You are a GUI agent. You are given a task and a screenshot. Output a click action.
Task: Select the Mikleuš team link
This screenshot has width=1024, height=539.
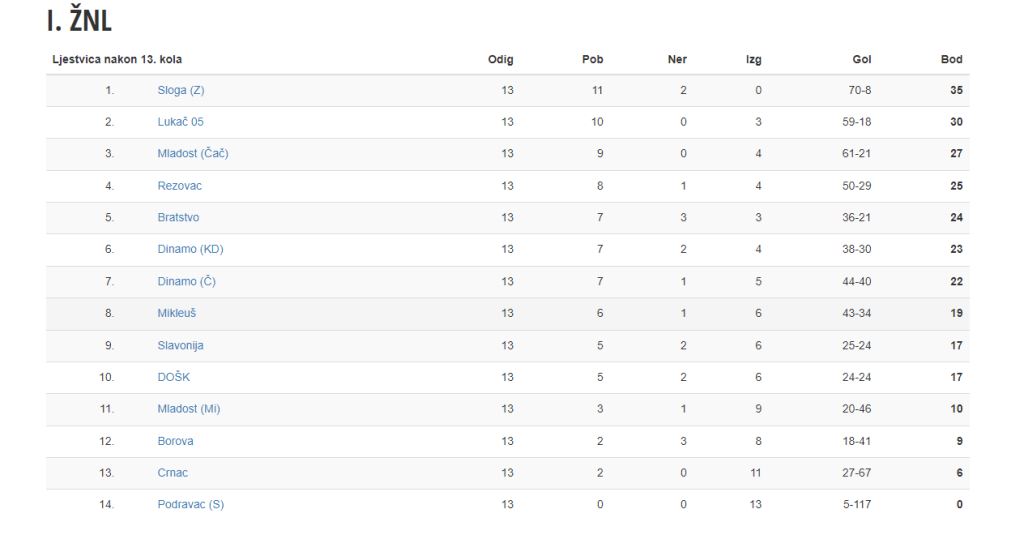pyautogui.click(x=177, y=313)
